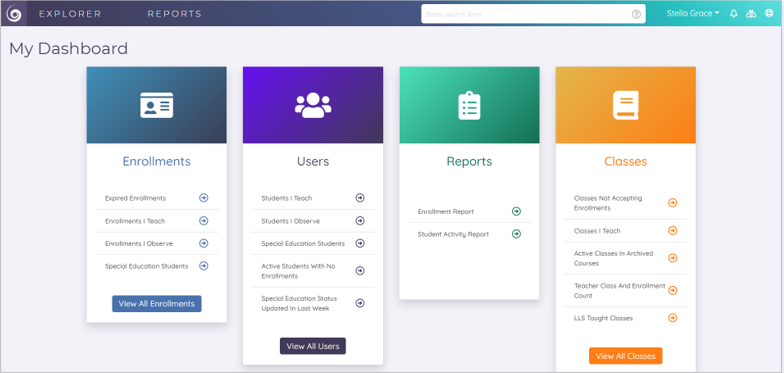
Task: Open the Stella Grace user dropdown
Action: coord(693,14)
